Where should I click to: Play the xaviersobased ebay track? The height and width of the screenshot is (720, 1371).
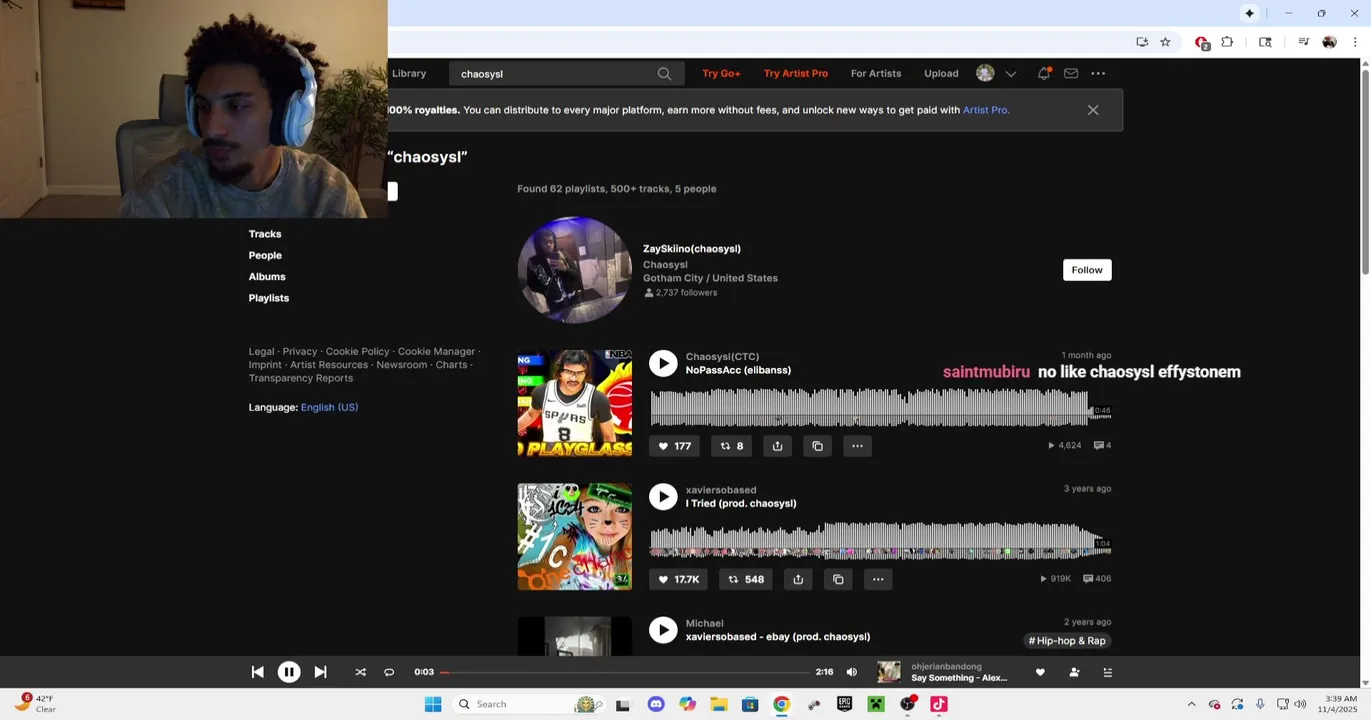(663, 630)
